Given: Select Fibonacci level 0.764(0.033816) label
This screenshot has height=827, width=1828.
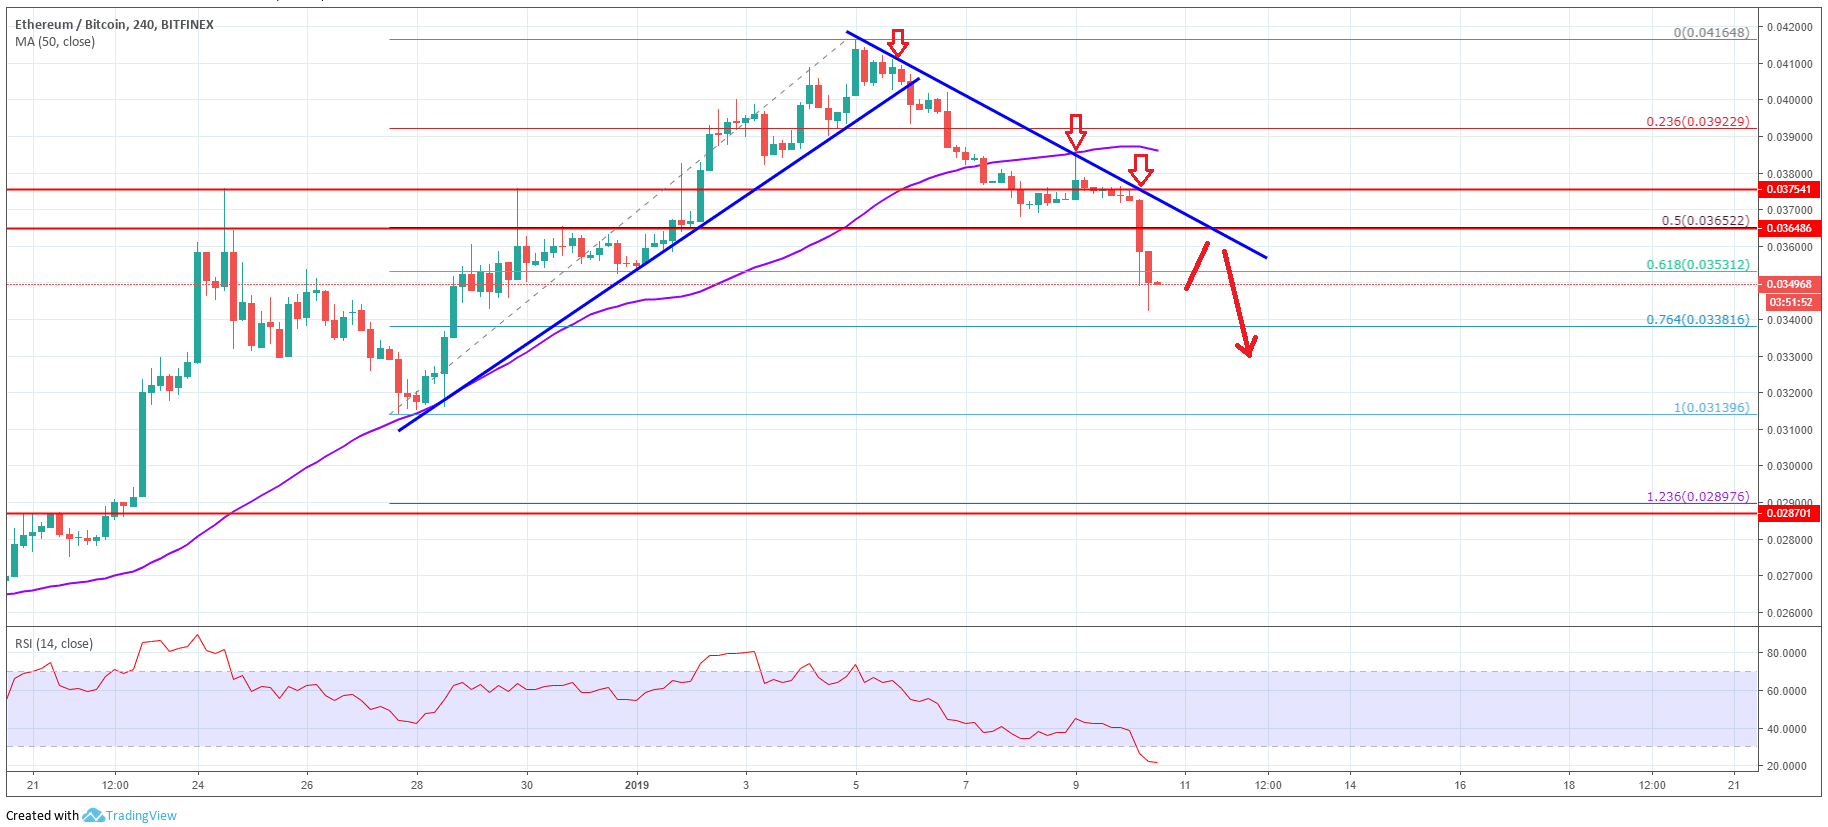Looking at the screenshot, I should pos(1698,320).
